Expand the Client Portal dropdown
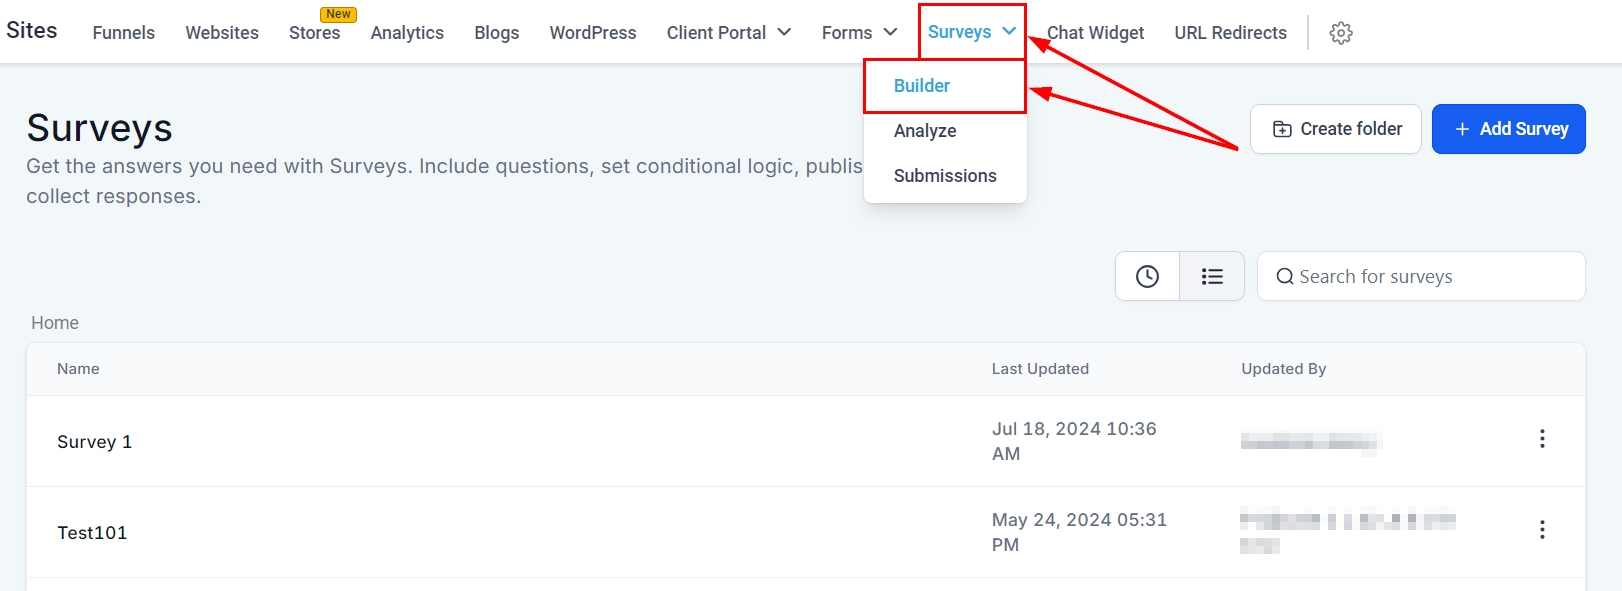Viewport: 1622px width, 591px height. pyautogui.click(x=784, y=32)
